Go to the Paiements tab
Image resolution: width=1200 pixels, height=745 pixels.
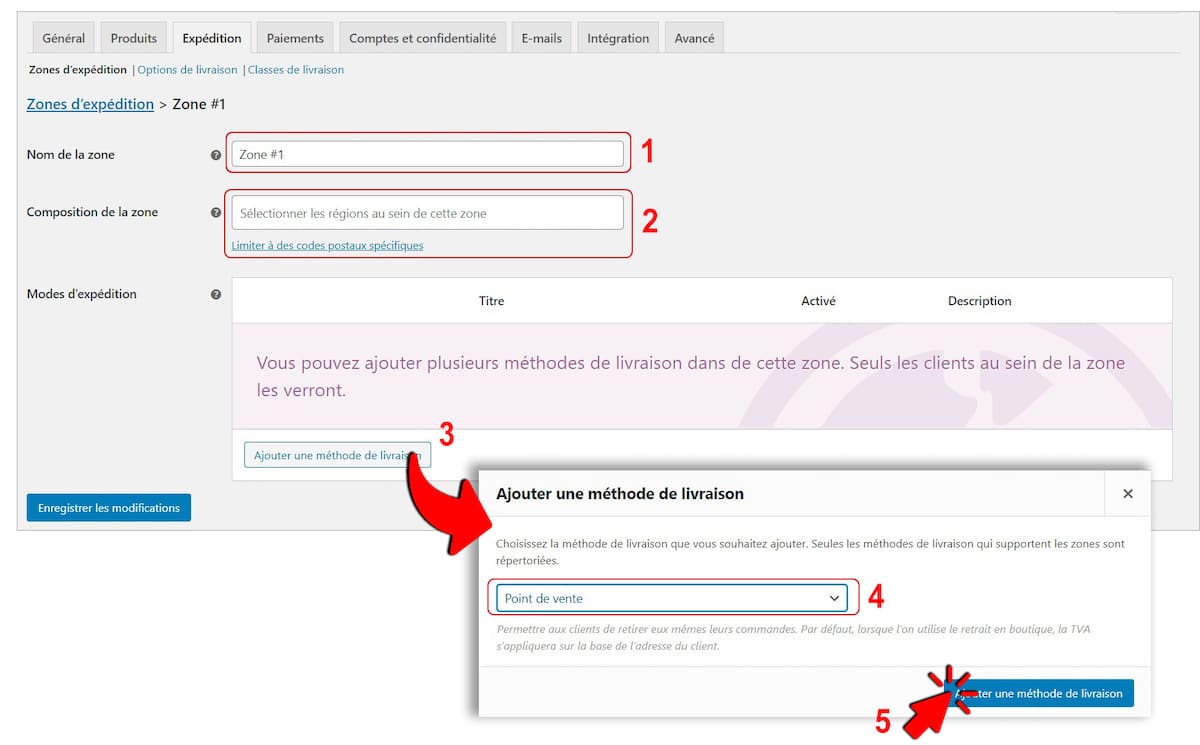(295, 38)
